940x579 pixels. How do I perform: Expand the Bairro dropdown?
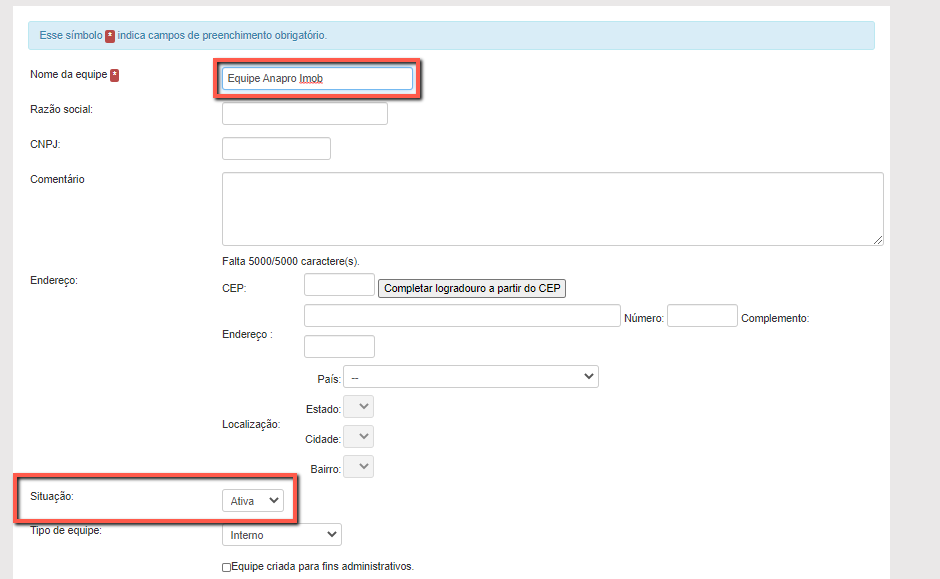[358, 467]
